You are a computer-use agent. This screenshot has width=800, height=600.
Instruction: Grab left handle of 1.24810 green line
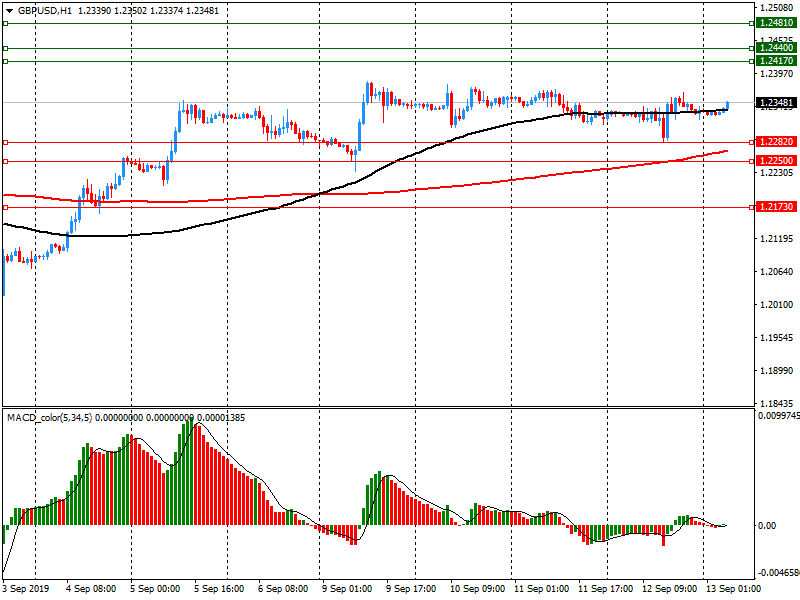(6, 23)
